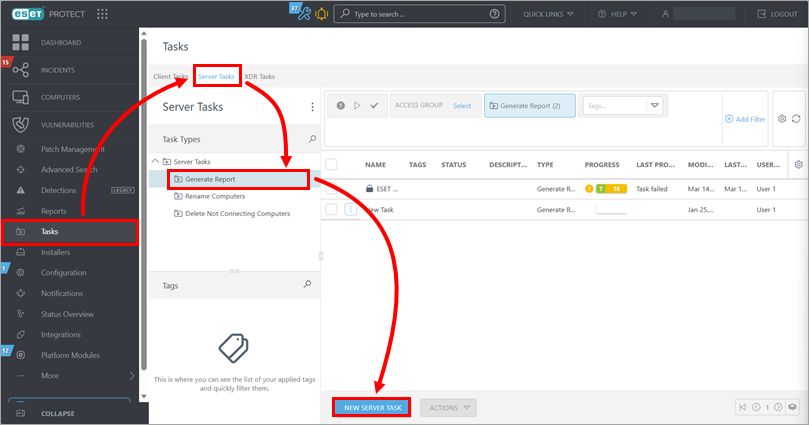Switch to the XDR Tasks tab

pos(259,76)
